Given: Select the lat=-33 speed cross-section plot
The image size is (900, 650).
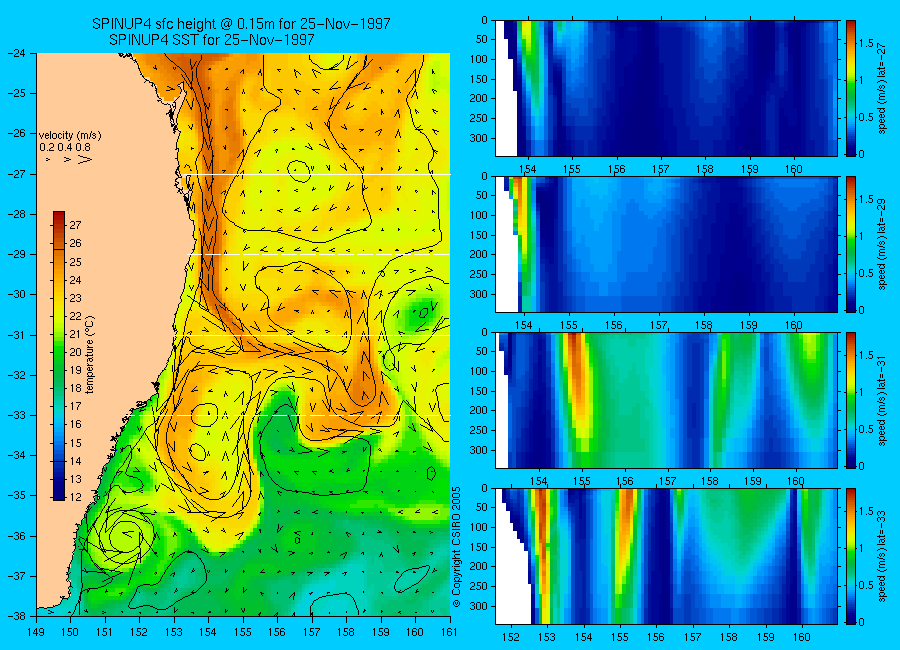Looking at the screenshot, I should coord(666,556).
